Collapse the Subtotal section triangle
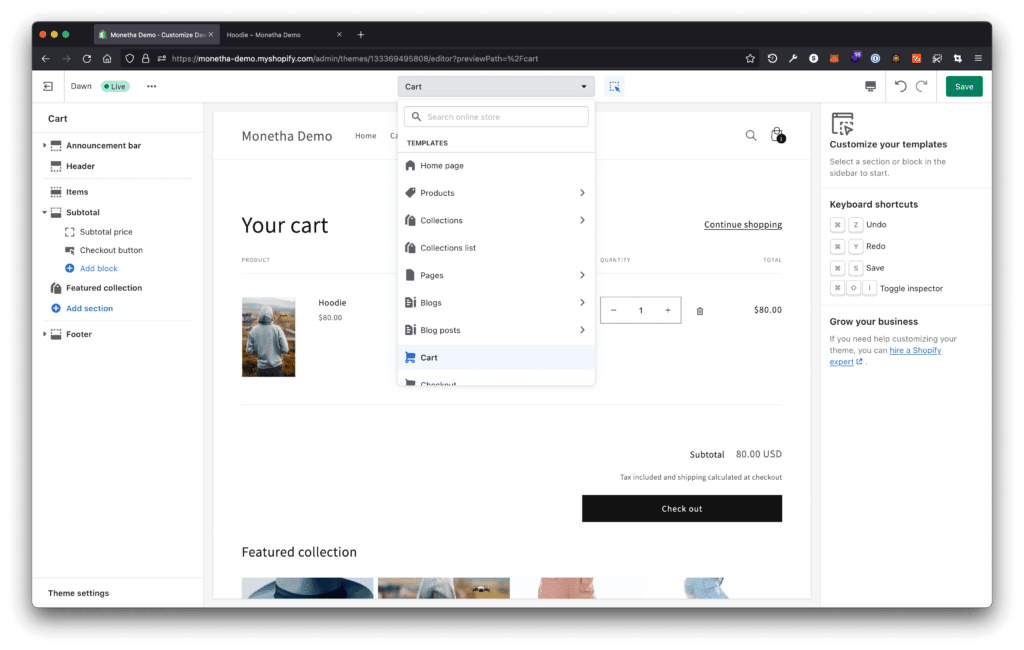Image resolution: width=1024 pixels, height=650 pixels. (x=44, y=212)
